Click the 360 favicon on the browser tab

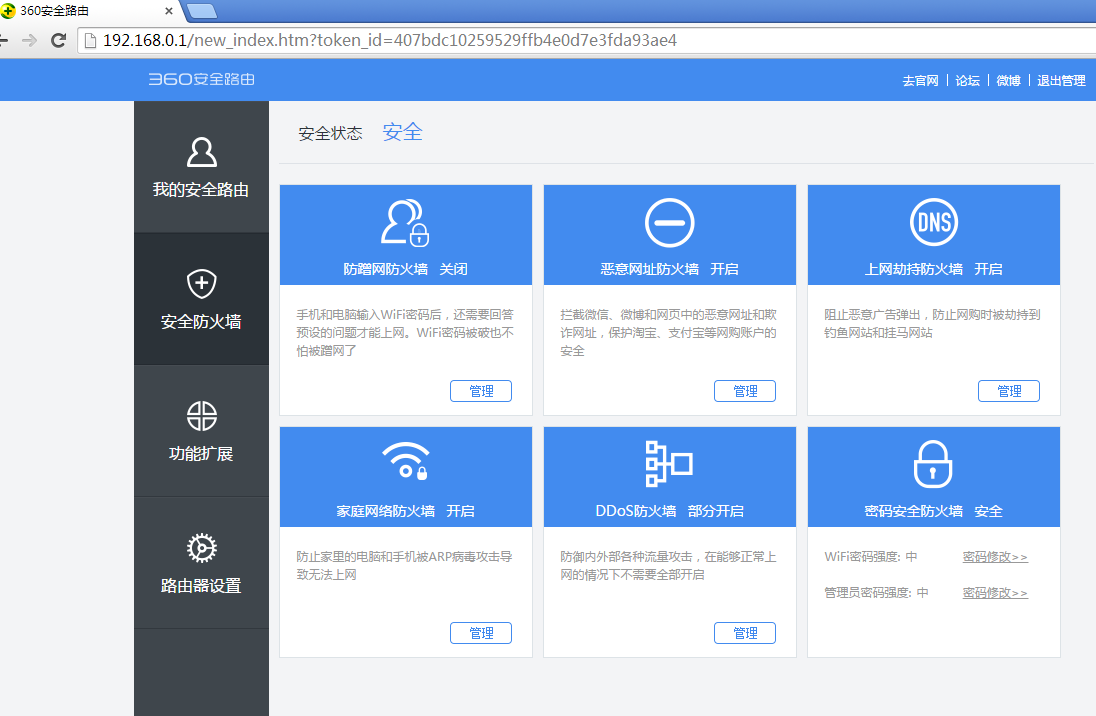[x=8, y=11]
